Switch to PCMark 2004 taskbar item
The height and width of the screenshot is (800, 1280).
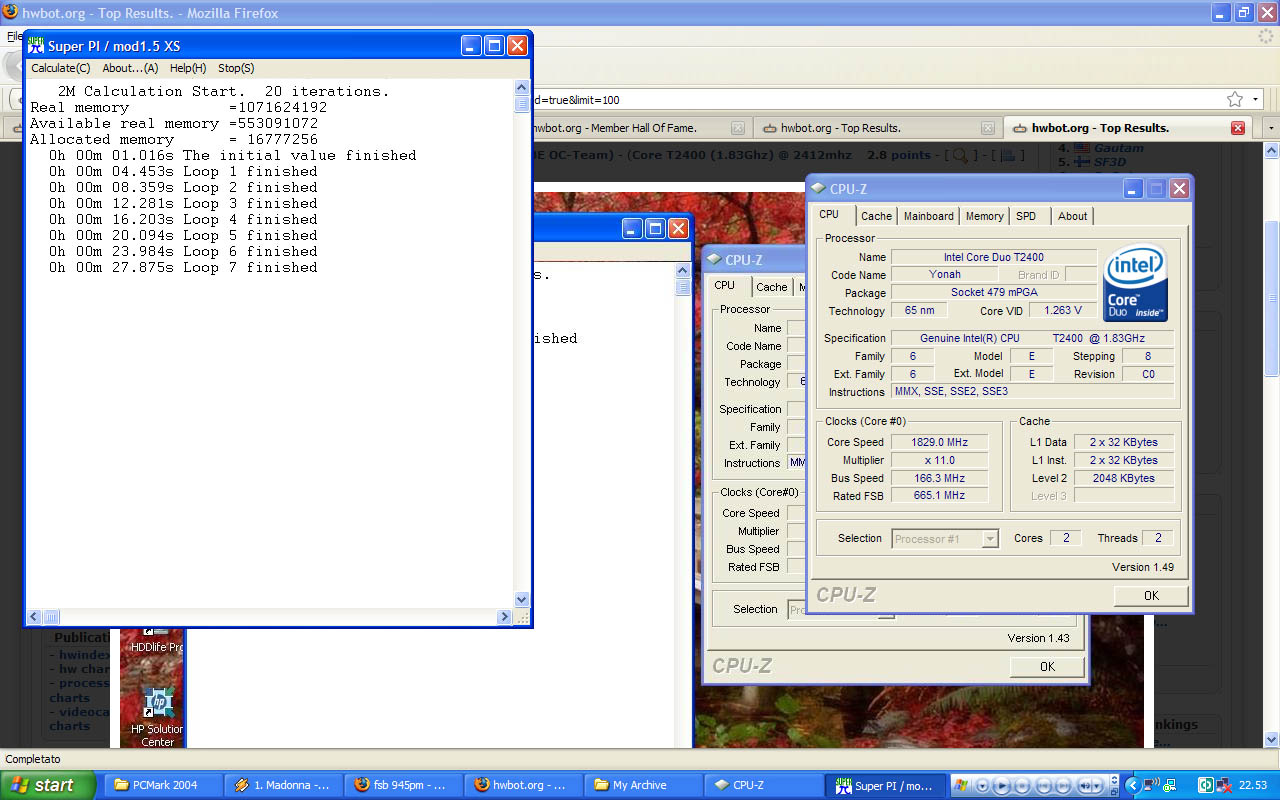click(163, 785)
